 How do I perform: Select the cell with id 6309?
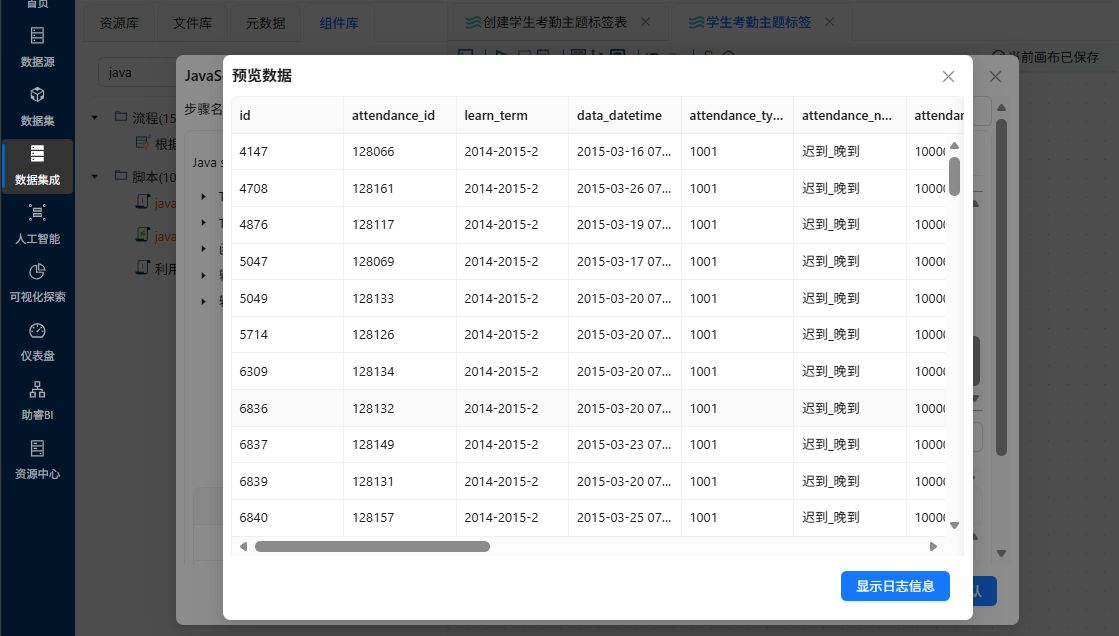point(288,371)
